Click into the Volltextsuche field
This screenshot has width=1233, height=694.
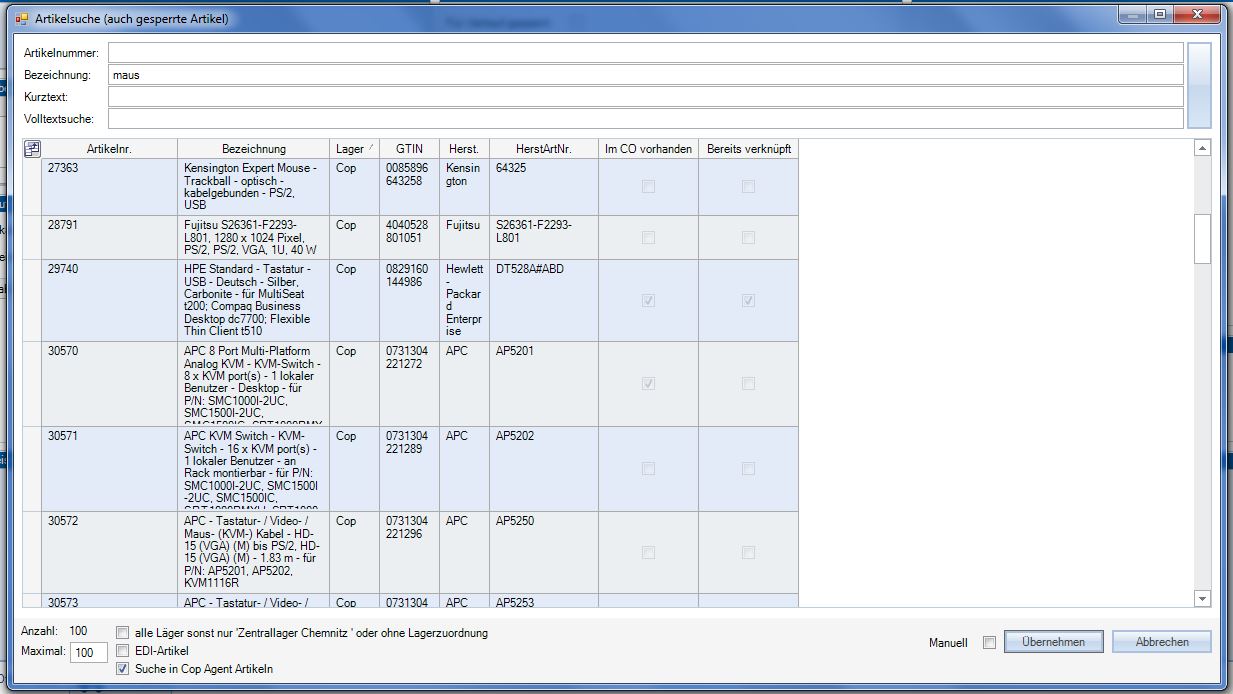click(x=645, y=119)
